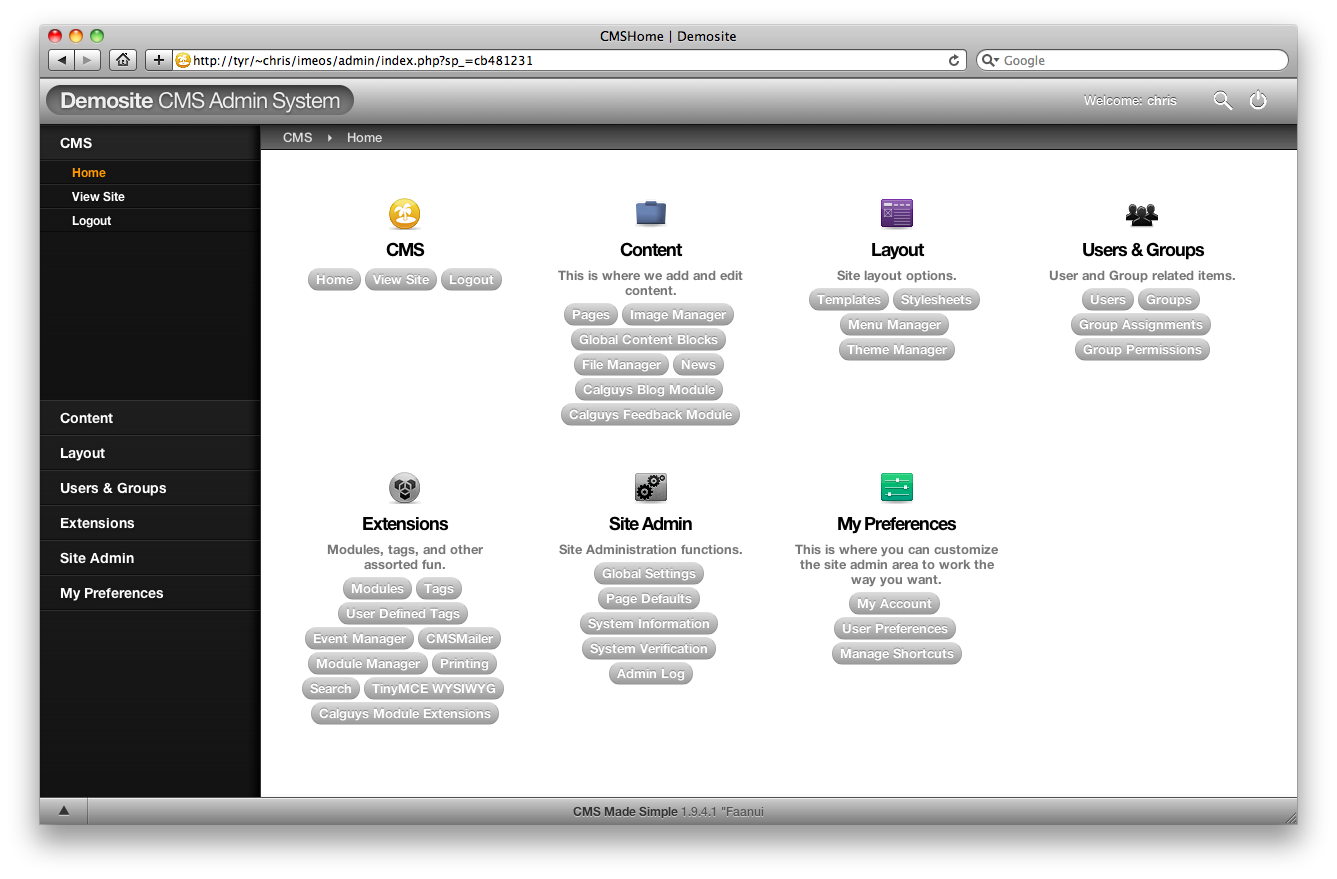
Task: Select View Site in the sidebar menu
Action: [150, 197]
